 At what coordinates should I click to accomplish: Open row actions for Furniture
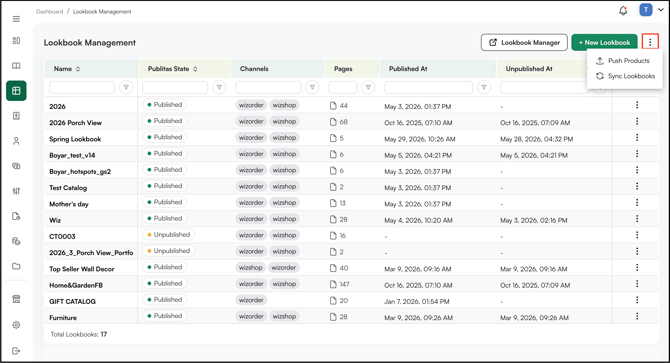[637, 316]
